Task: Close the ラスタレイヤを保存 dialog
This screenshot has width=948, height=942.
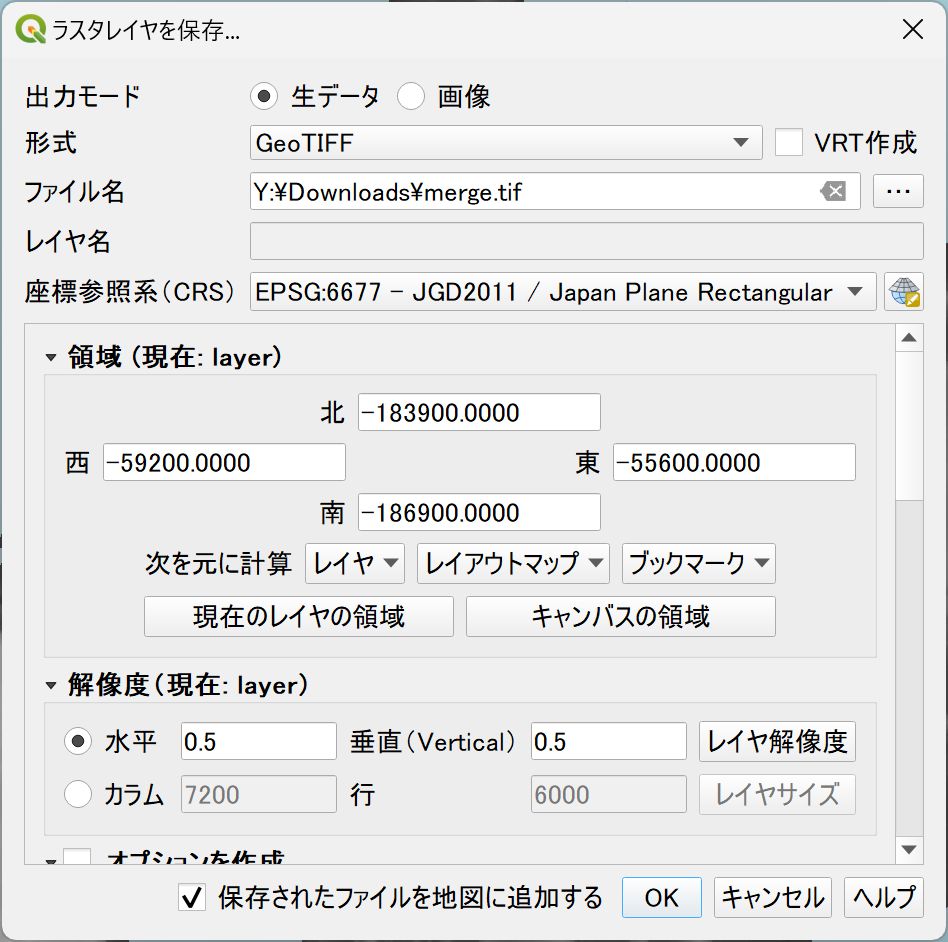Action: [x=912, y=29]
